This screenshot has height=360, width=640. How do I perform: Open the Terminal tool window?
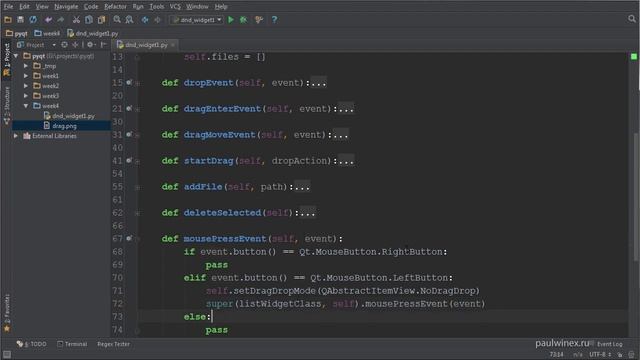point(72,344)
